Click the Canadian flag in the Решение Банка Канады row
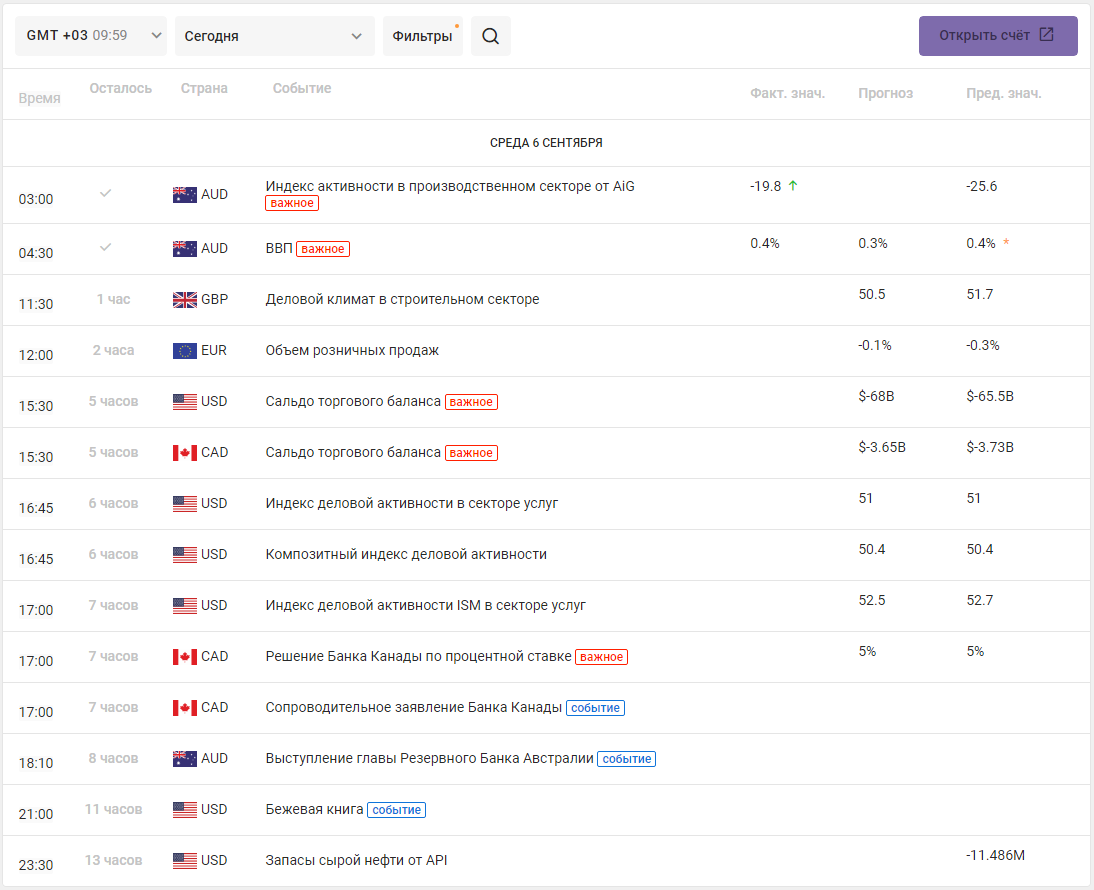Image resolution: width=1094 pixels, height=890 pixels. (x=185, y=656)
